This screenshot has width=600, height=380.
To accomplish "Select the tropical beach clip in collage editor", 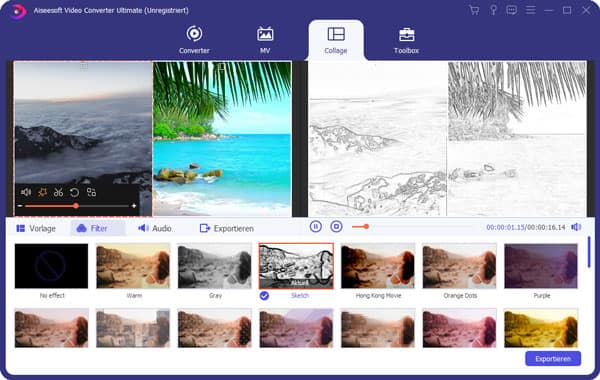I will tap(222, 139).
